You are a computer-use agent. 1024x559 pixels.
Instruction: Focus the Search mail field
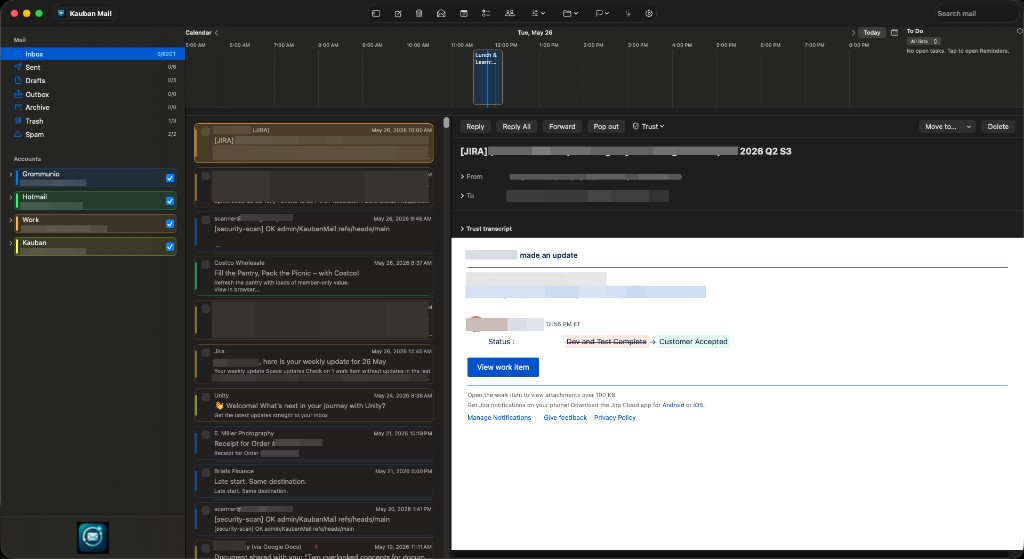[975, 13]
